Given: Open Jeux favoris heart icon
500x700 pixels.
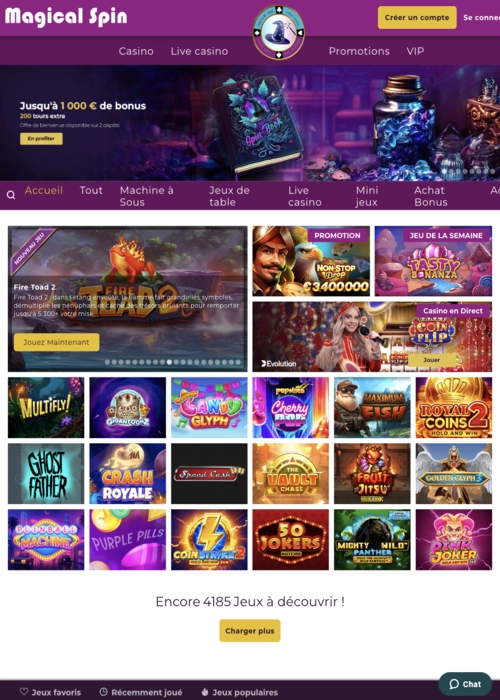Looking at the screenshot, I should (x=24, y=692).
